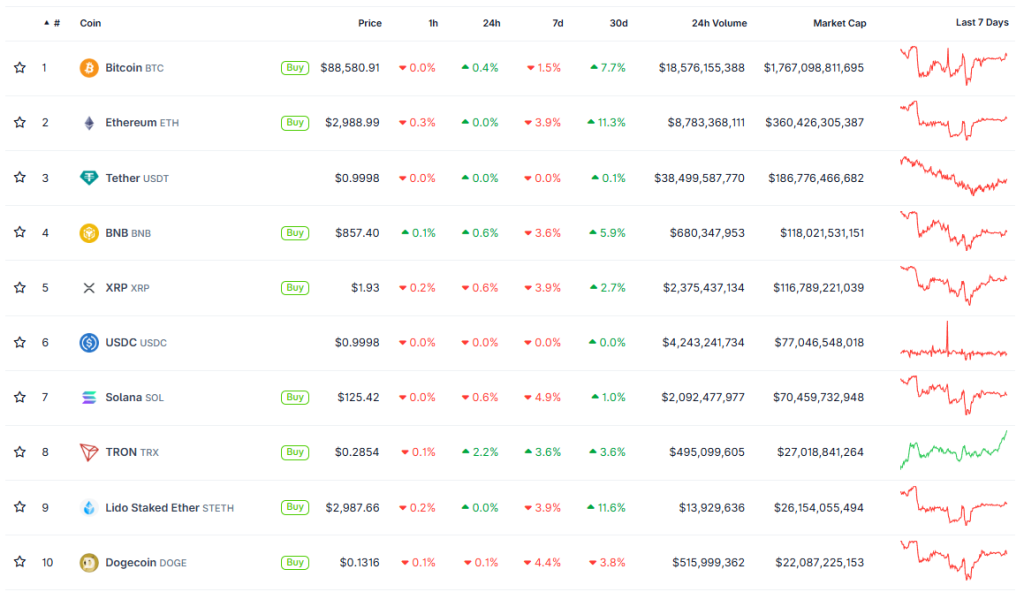The image size is (1024, 592).
Task: Toggle favorite star for Bitcoin
Action: [19, 68]
